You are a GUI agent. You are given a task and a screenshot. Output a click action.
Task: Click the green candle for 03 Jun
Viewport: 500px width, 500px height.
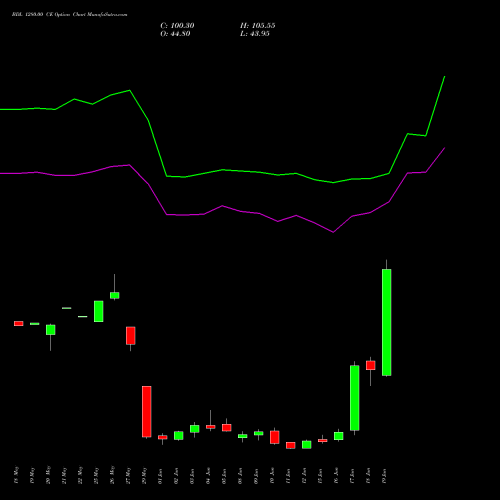click(x=195, y=429)
